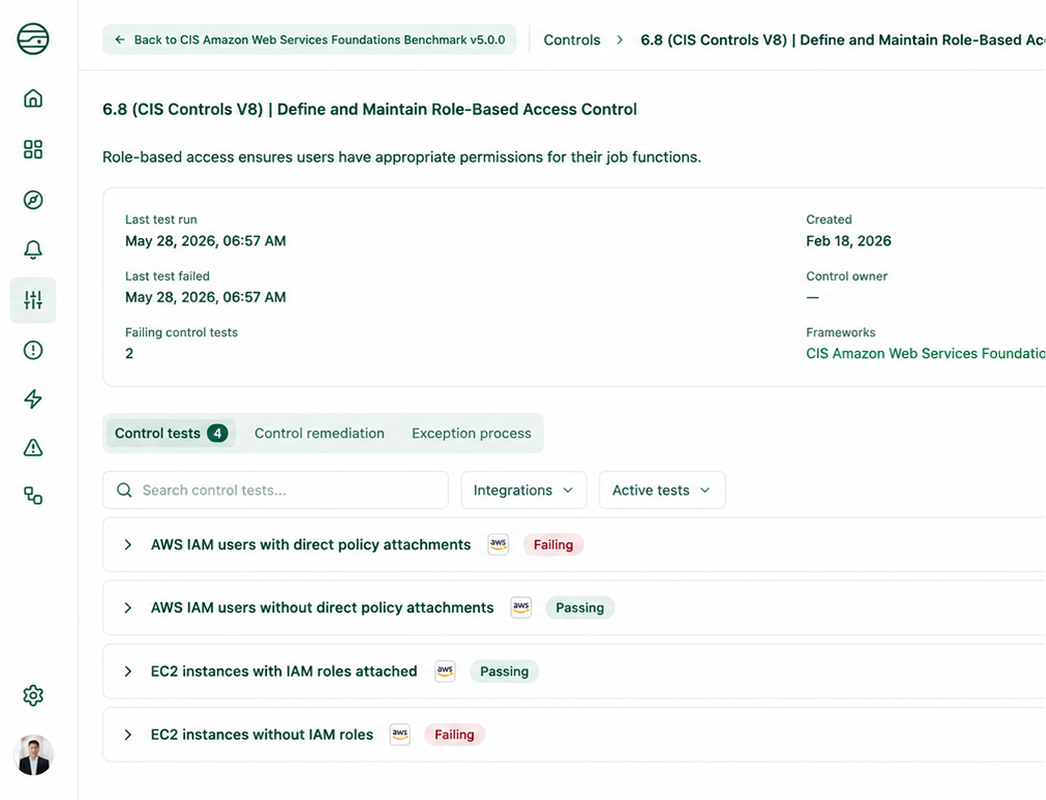The width and height of the screenshot is (1046, 800).
Task: Open the connected squares integrations icon
Action: [33, 496]
